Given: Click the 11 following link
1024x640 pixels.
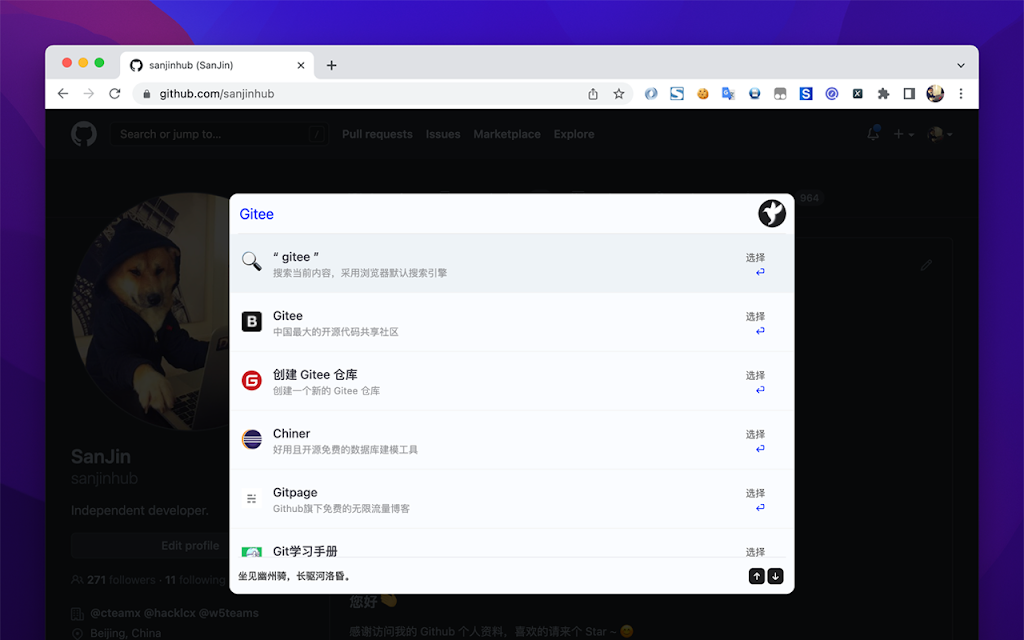Looking at the screenshot, I should [x=195, y=580].
